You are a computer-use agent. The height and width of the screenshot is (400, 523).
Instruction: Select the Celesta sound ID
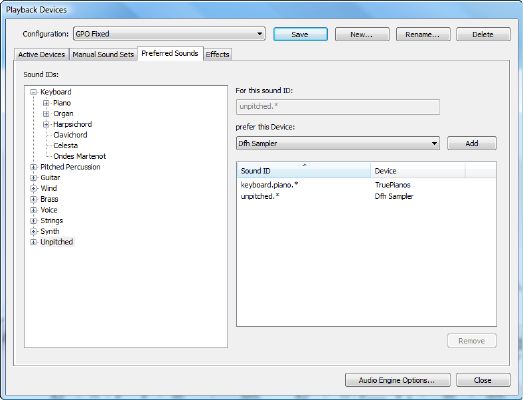66,145
